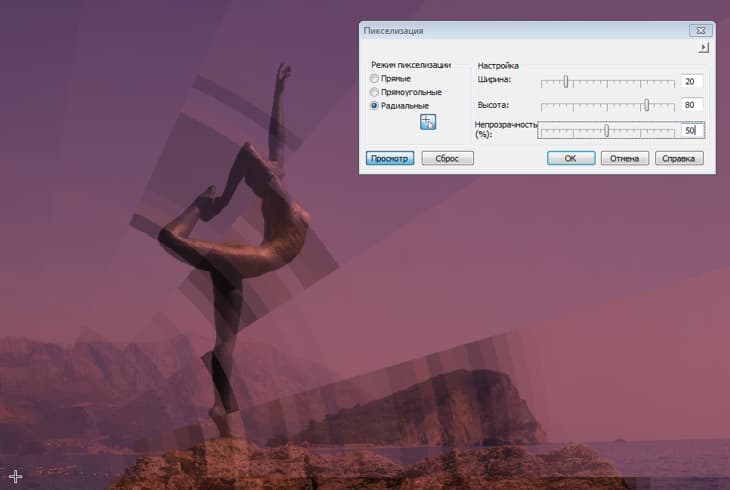Close the Пикселизация dialog window

703,31
